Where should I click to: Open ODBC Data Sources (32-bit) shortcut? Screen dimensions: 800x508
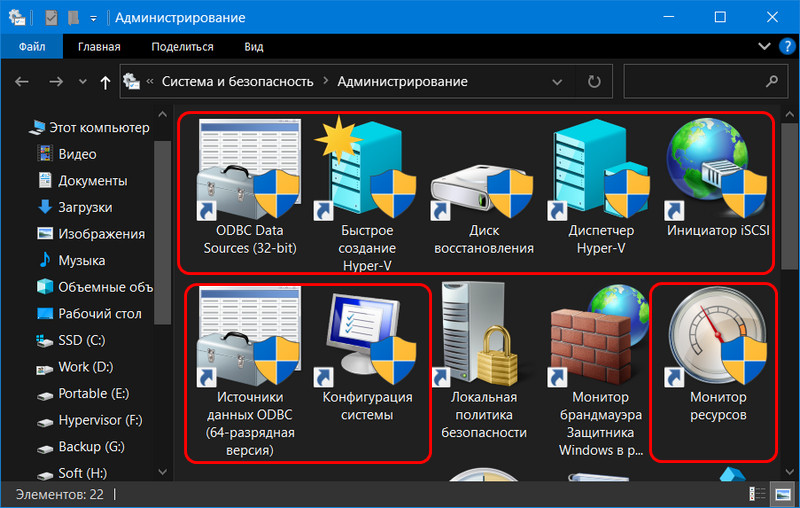tap(249, 187)
